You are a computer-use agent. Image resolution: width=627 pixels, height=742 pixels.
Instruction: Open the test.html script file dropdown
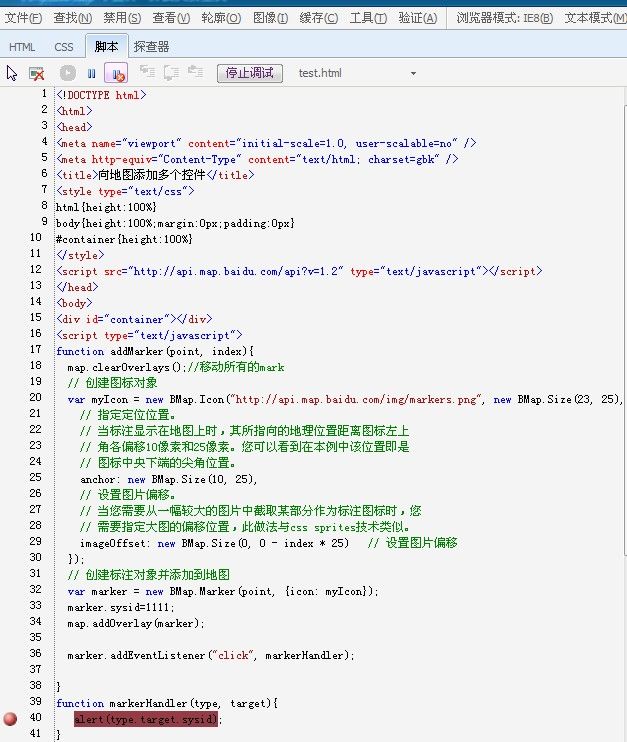(x=413, y=73)
